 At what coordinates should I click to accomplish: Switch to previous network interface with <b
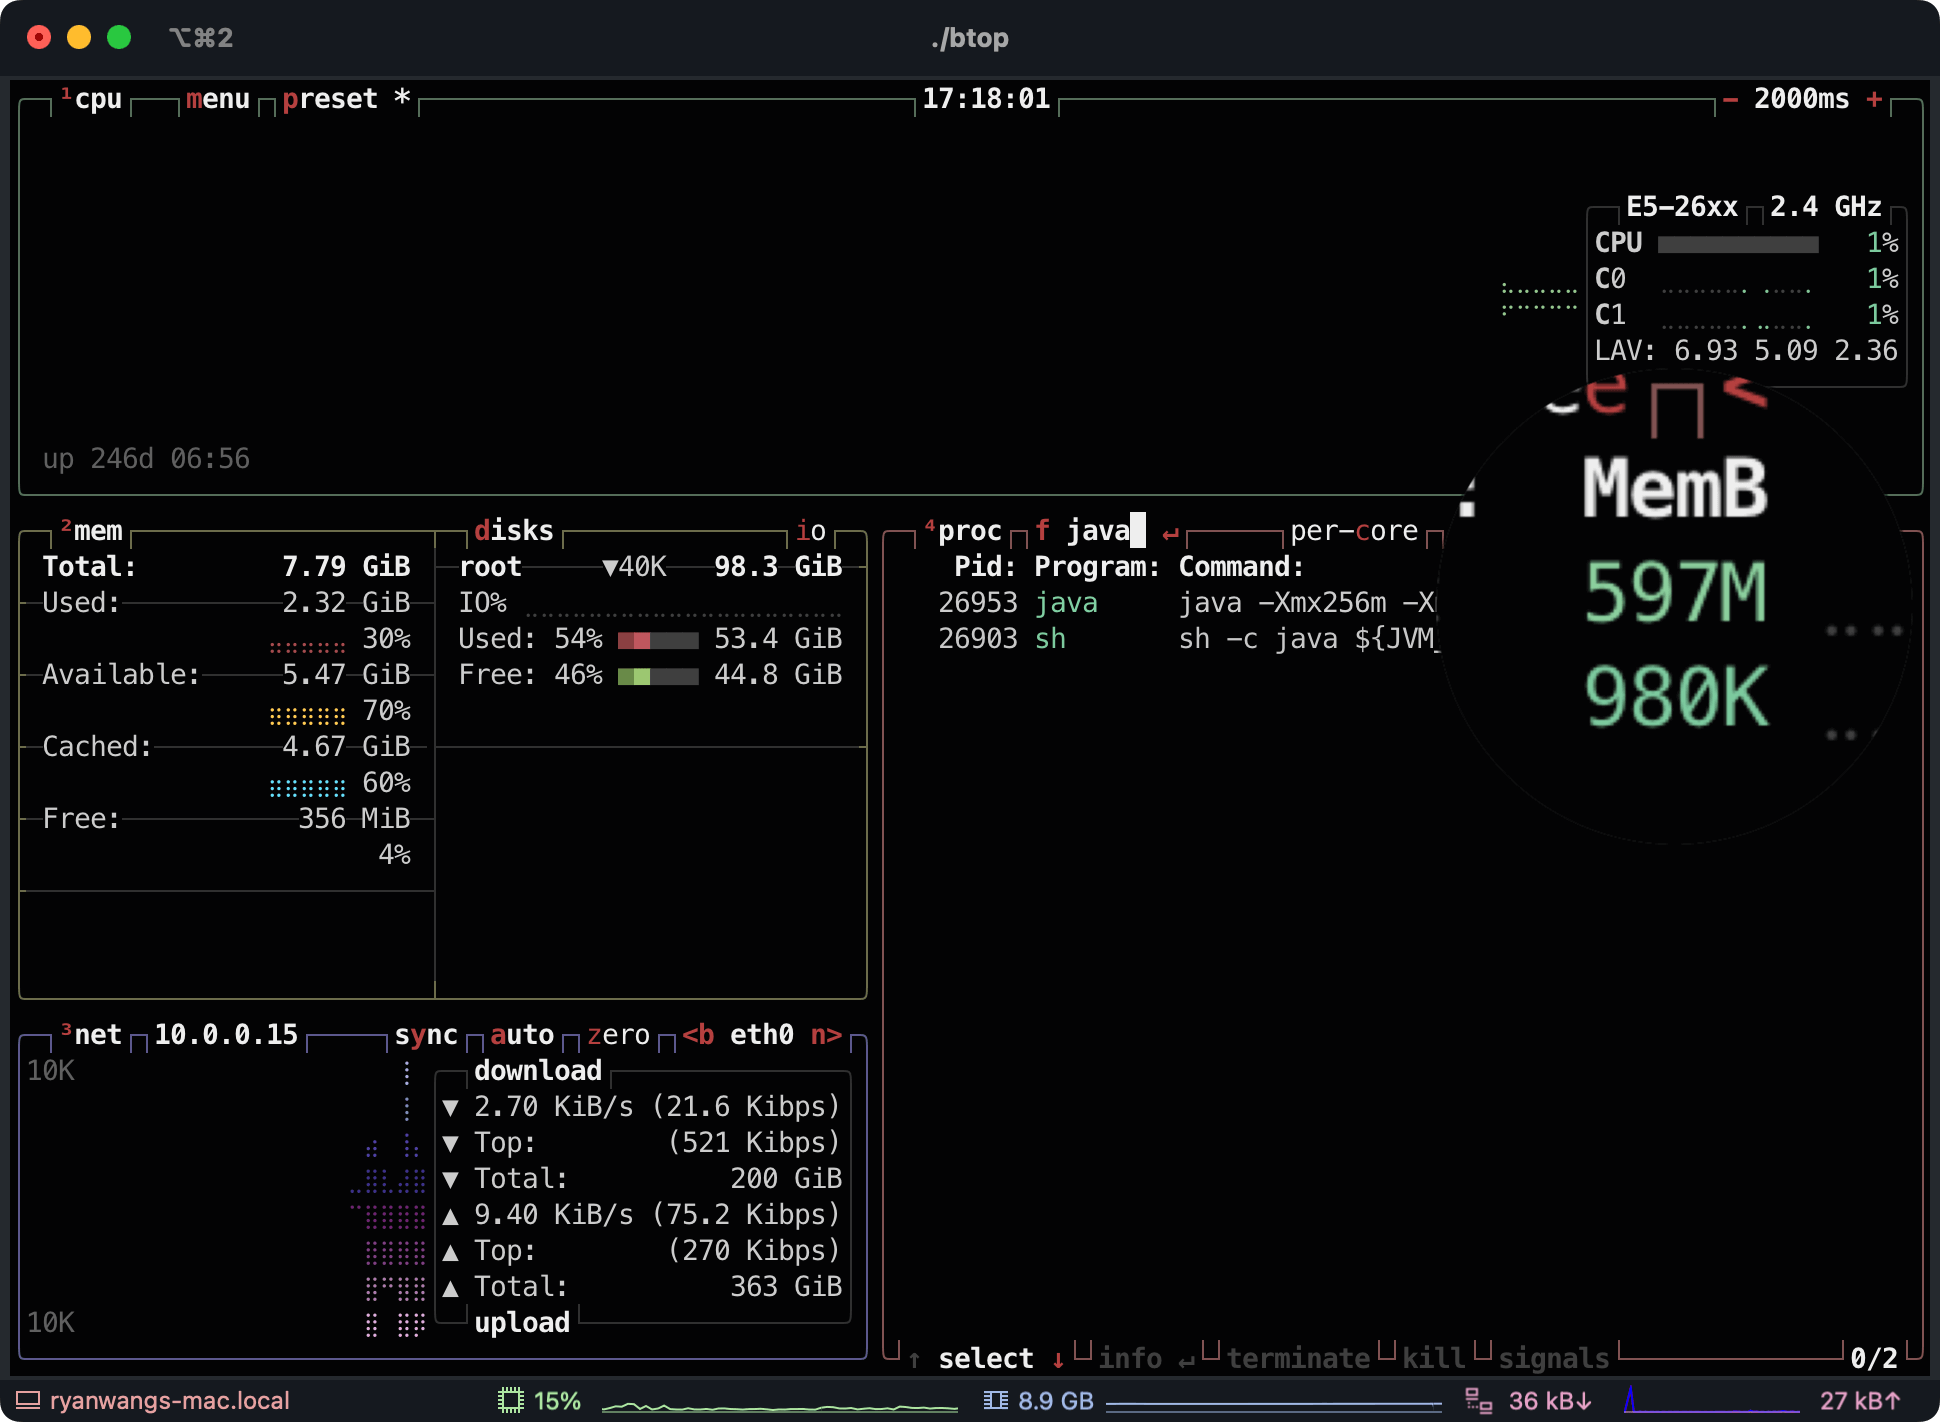click(698, 1035)
